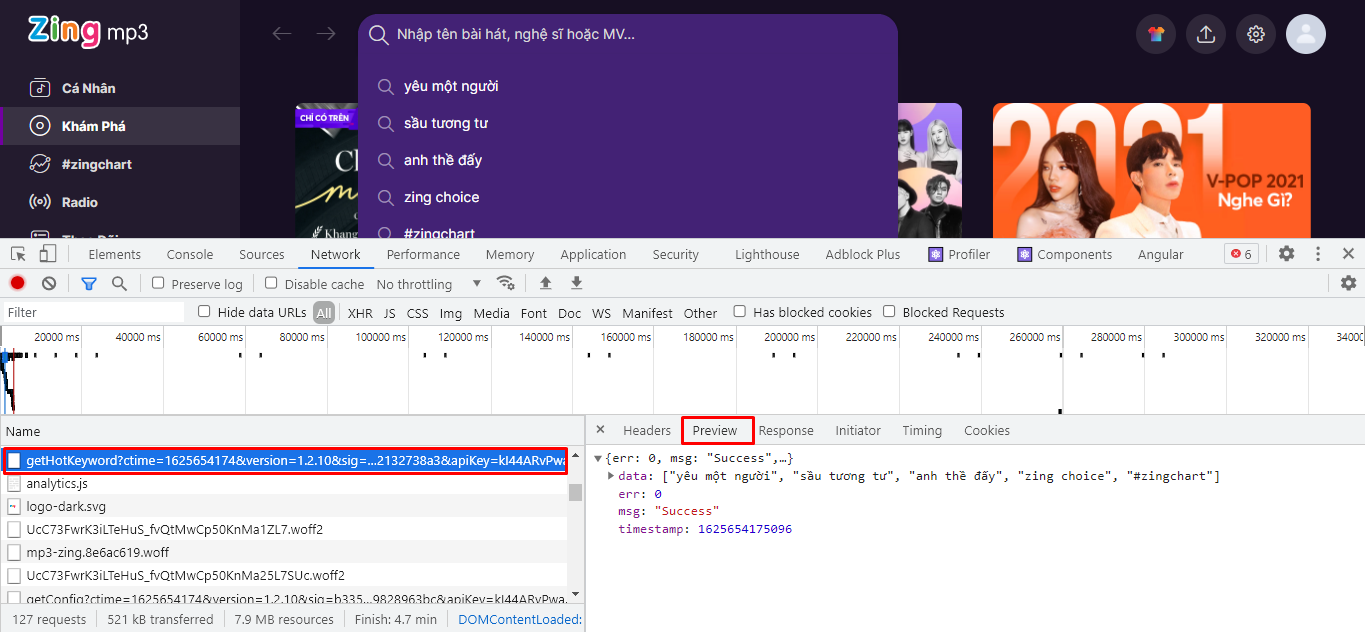Open the Response detail tab

pos(786,430)
